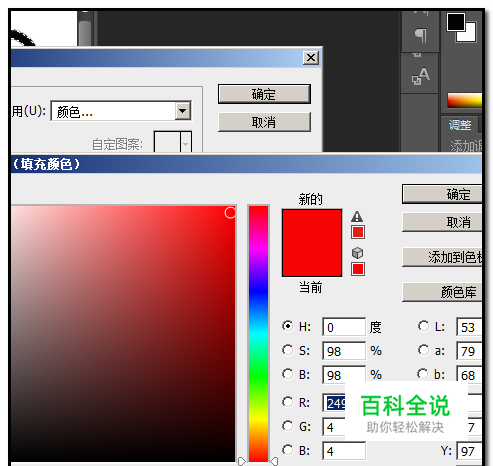
Task: Switch to the 调整 adjustments tab
Action: [460, 125]
